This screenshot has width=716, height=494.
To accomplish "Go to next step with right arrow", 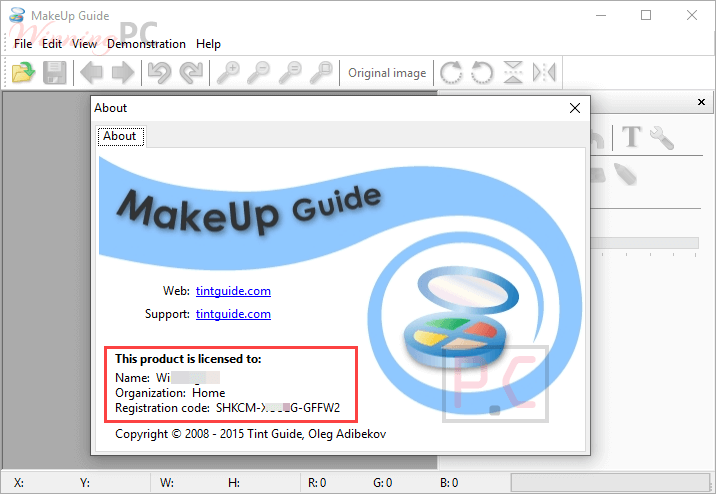I will [123, 73].
